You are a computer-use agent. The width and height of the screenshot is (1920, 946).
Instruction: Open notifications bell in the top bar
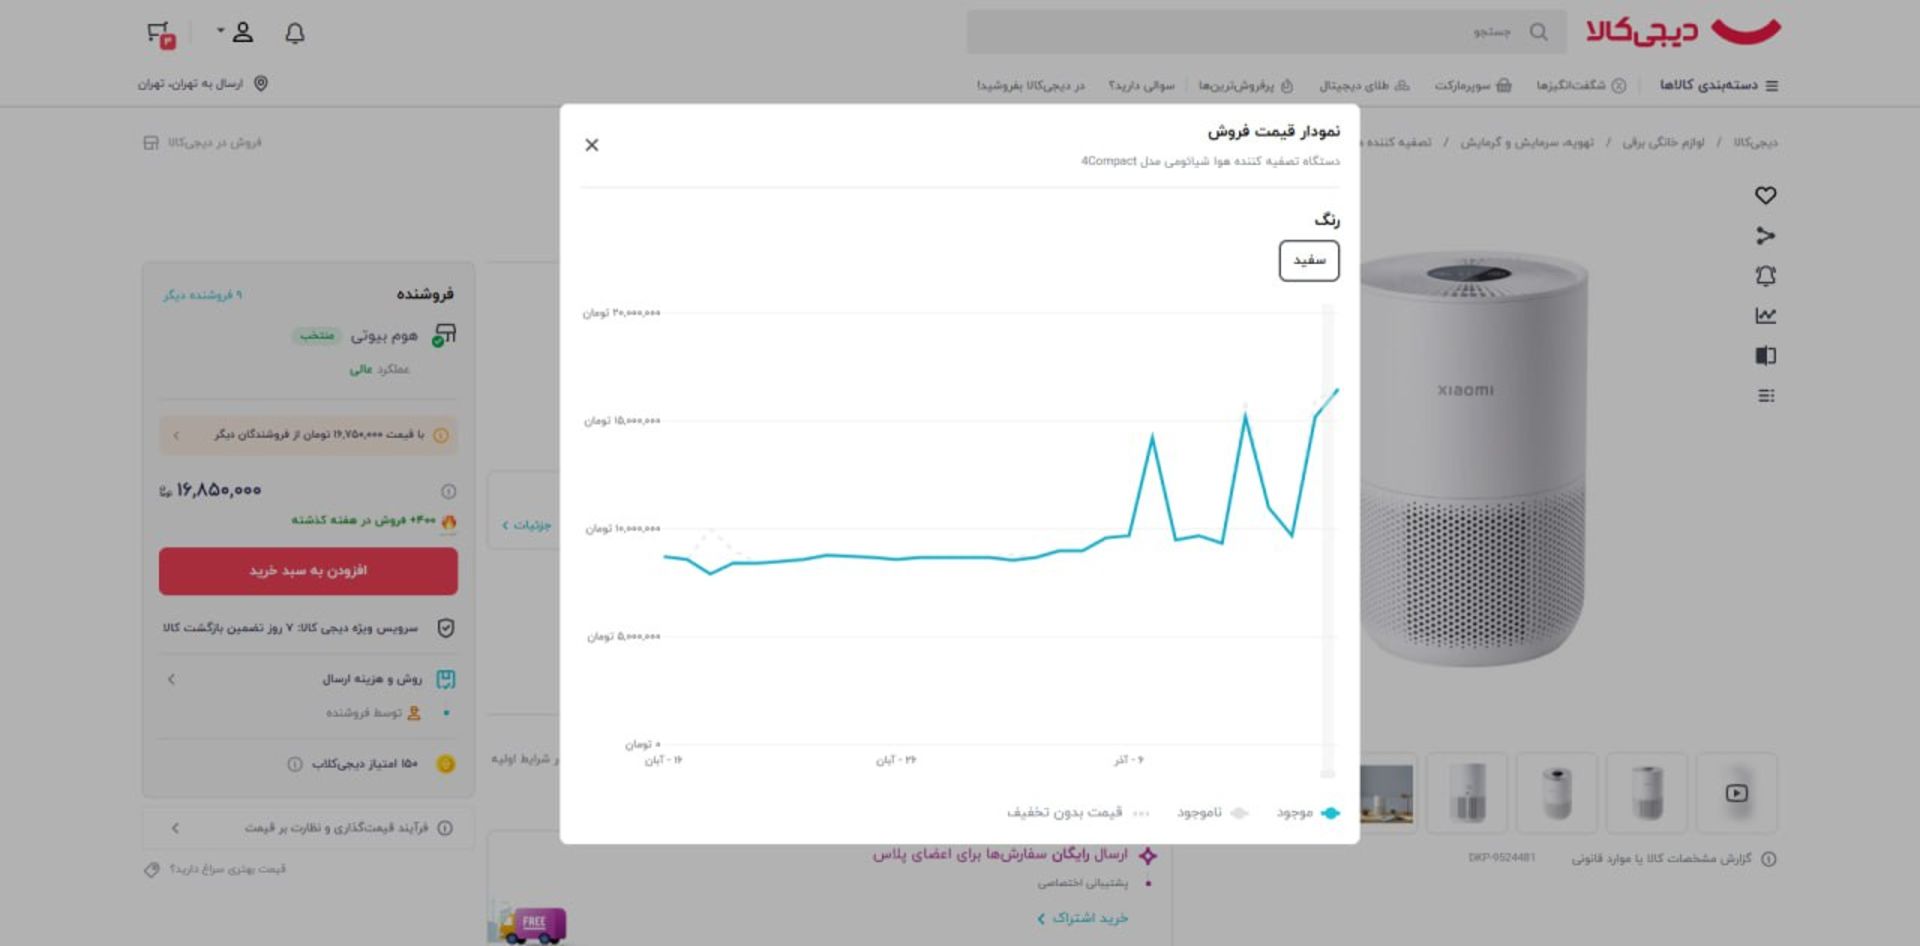coord(293,33)
